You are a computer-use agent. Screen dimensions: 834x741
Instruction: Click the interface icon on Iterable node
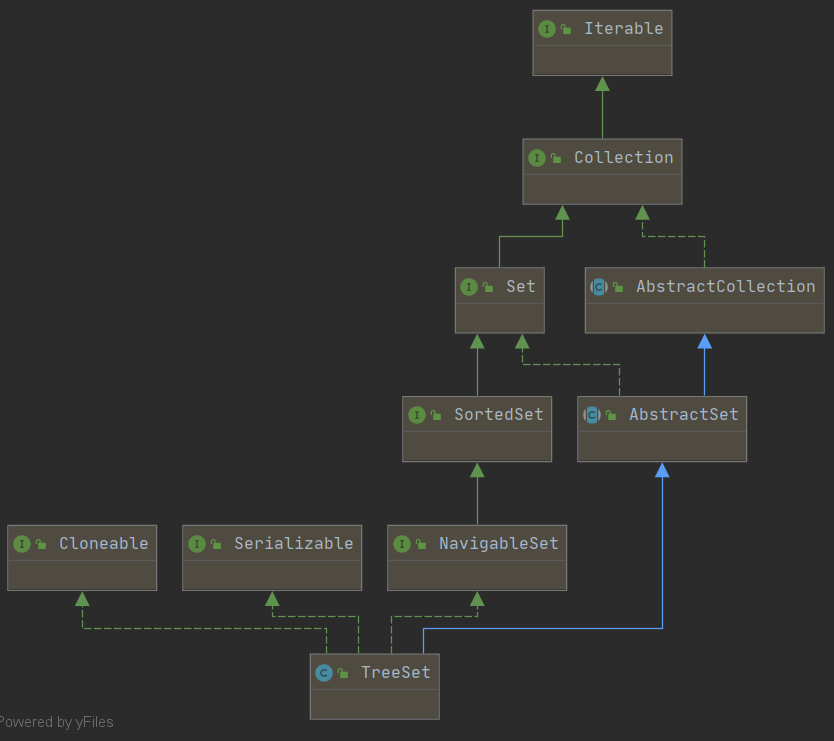pos(546,29)
